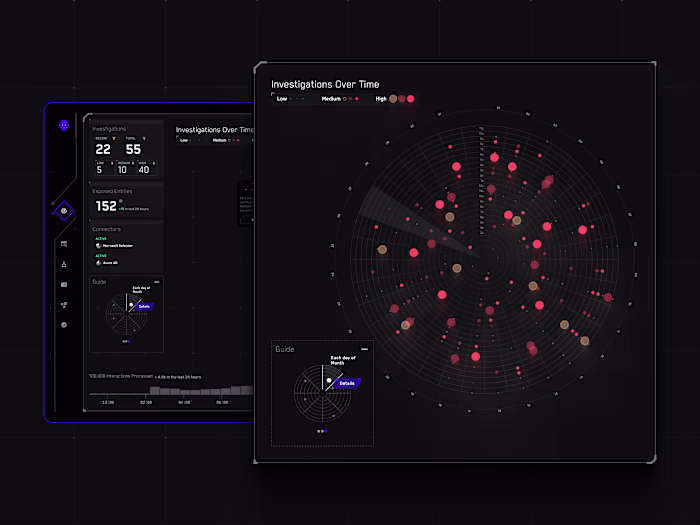Select the diamond-framed radar icon in sidebar
Viewport: 700px width, 525px height.
pyautogui.click(x=64, y=211)
